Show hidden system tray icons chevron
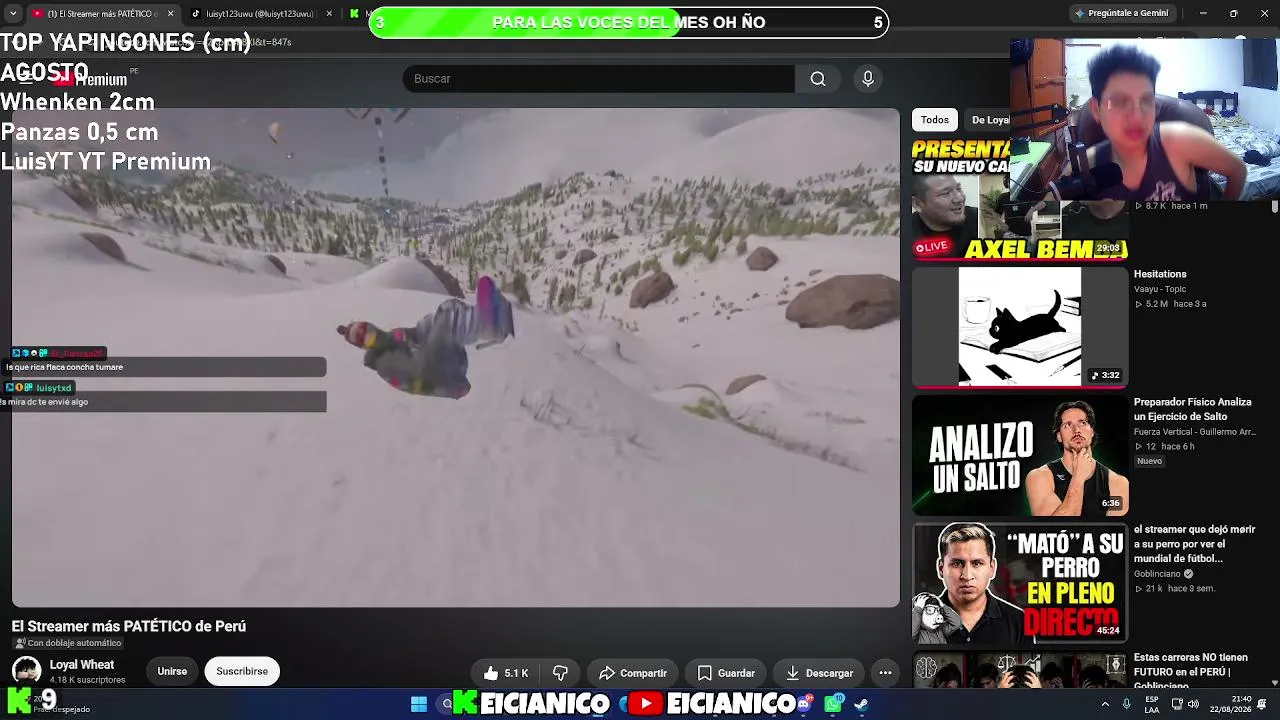Screen dimensions: 1280x720 coord(1105,704)
